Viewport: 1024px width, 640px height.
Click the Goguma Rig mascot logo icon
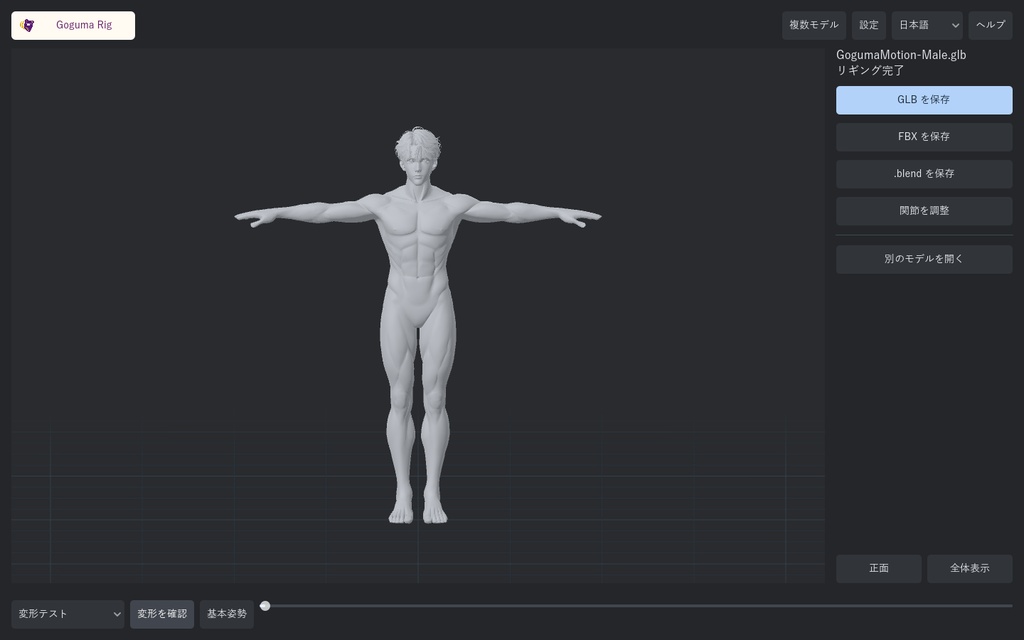(x=27, y=25)
